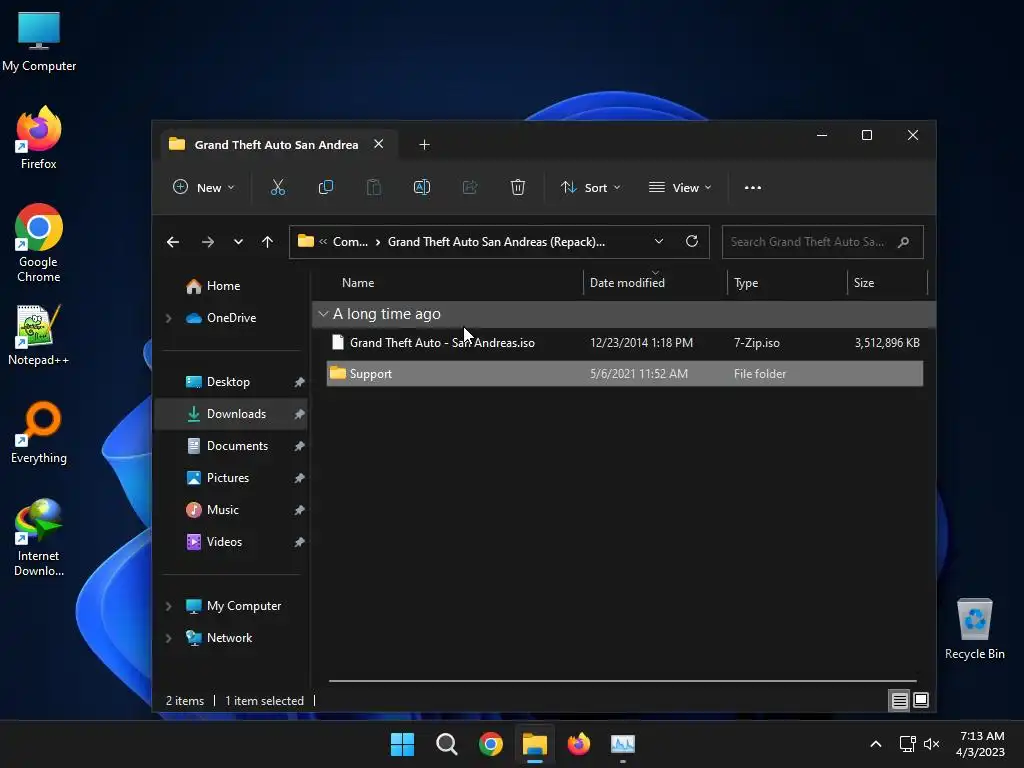
Task: Click the horizontal scrollbar in file list
Action: pos(622,681)
